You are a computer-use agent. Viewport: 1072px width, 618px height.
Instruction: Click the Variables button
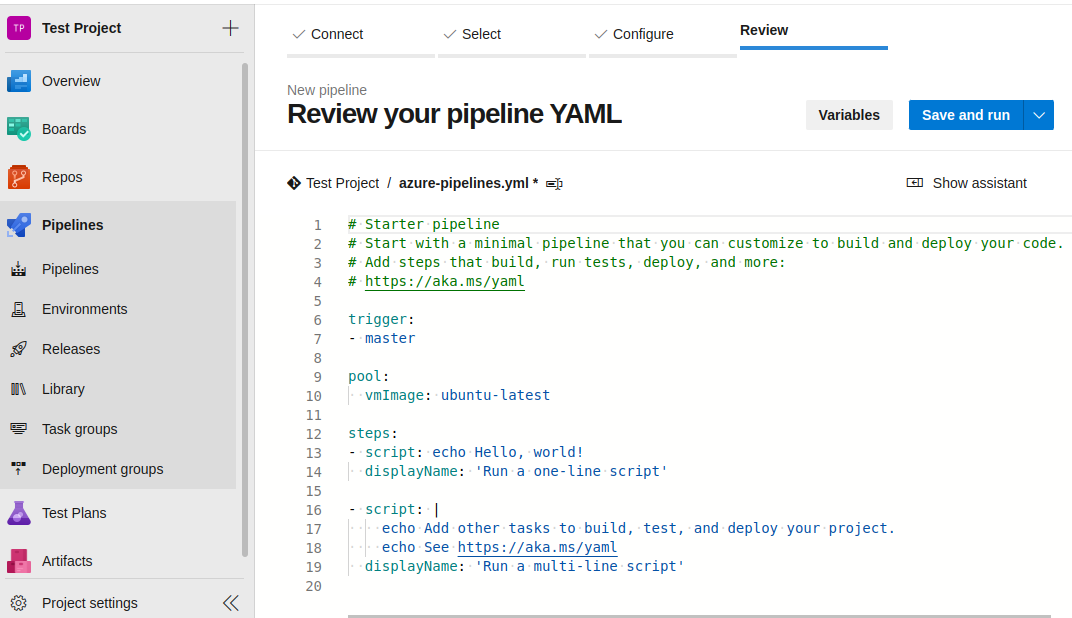(849, 116)
